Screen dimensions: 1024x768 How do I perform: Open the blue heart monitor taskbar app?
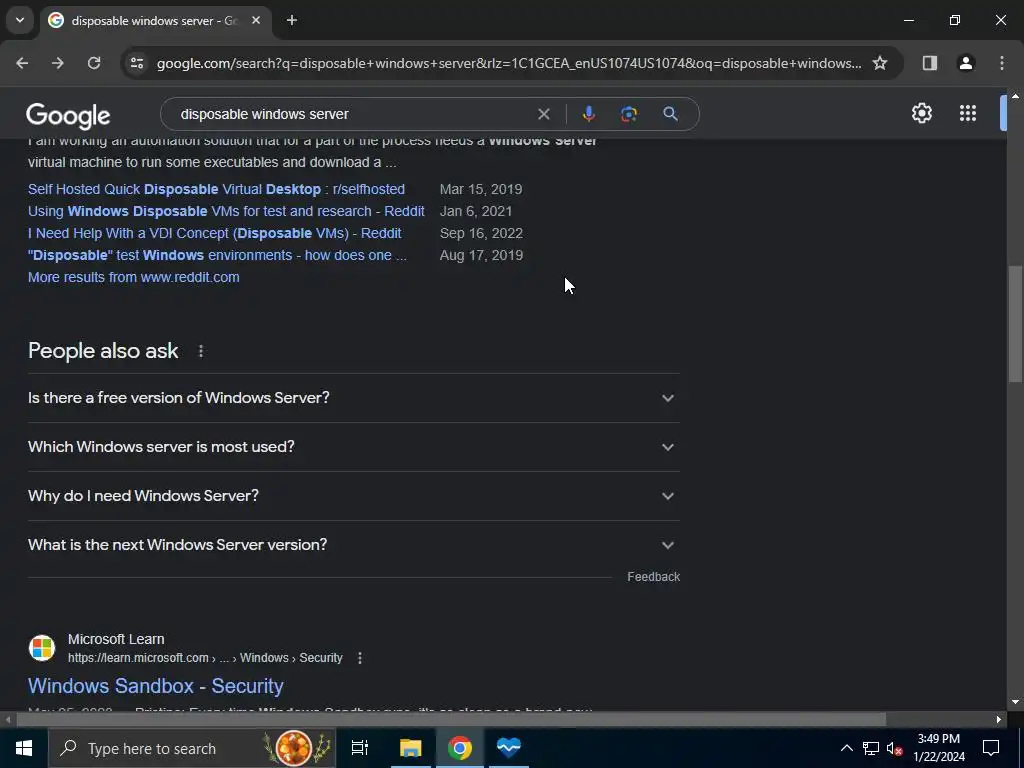point(509,748)
